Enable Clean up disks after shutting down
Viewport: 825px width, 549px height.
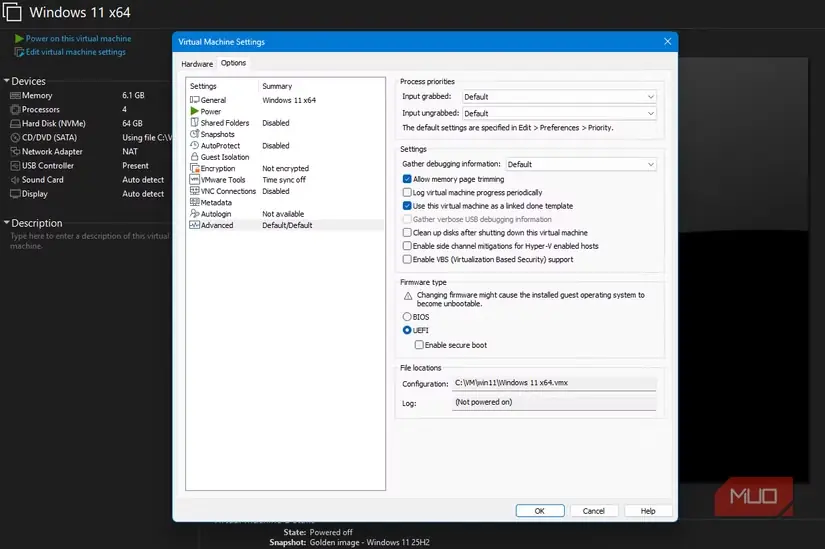point(407,232)
